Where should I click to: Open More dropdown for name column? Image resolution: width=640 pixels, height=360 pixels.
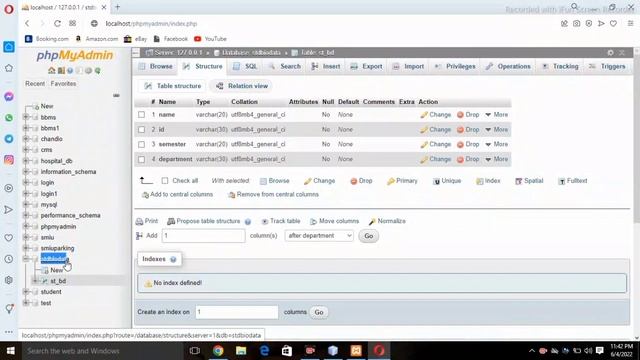click(497, 115)
